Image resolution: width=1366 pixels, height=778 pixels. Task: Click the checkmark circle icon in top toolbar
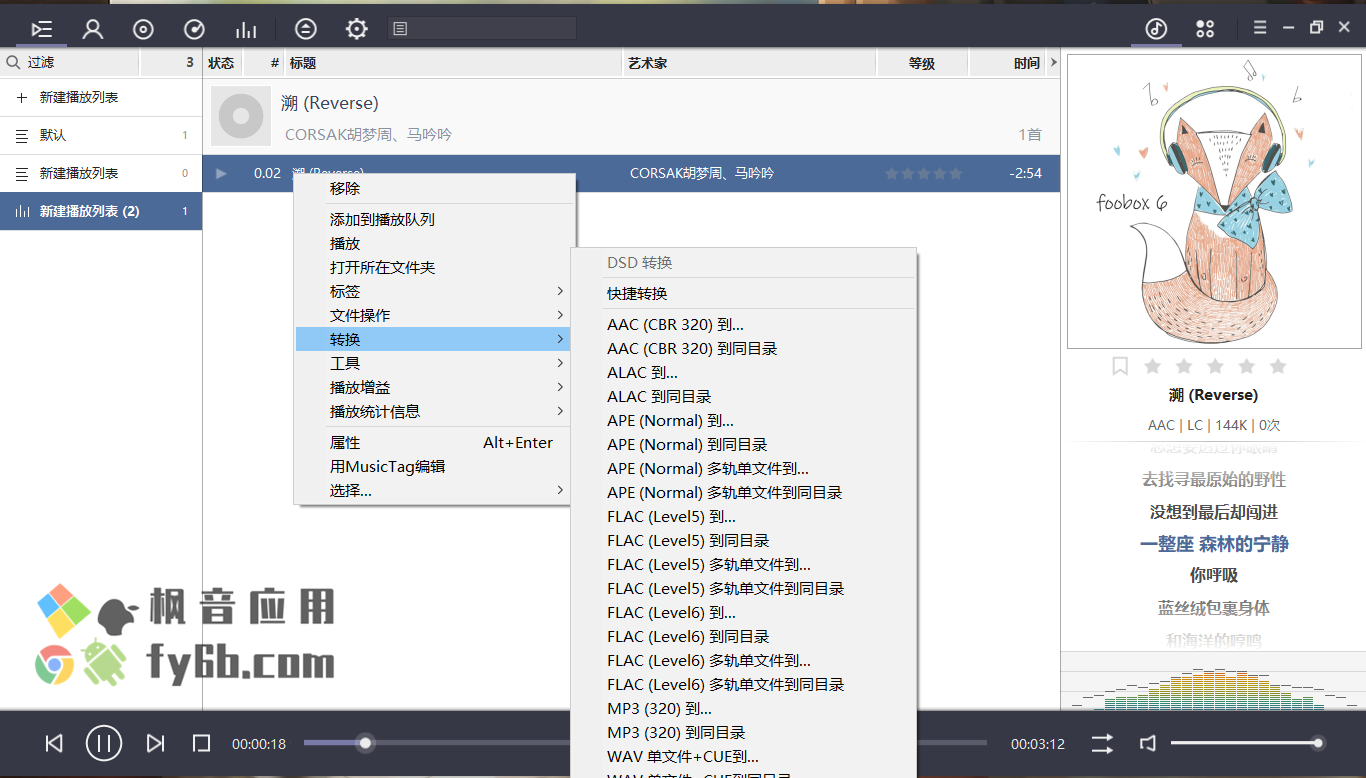coord(194,29)
